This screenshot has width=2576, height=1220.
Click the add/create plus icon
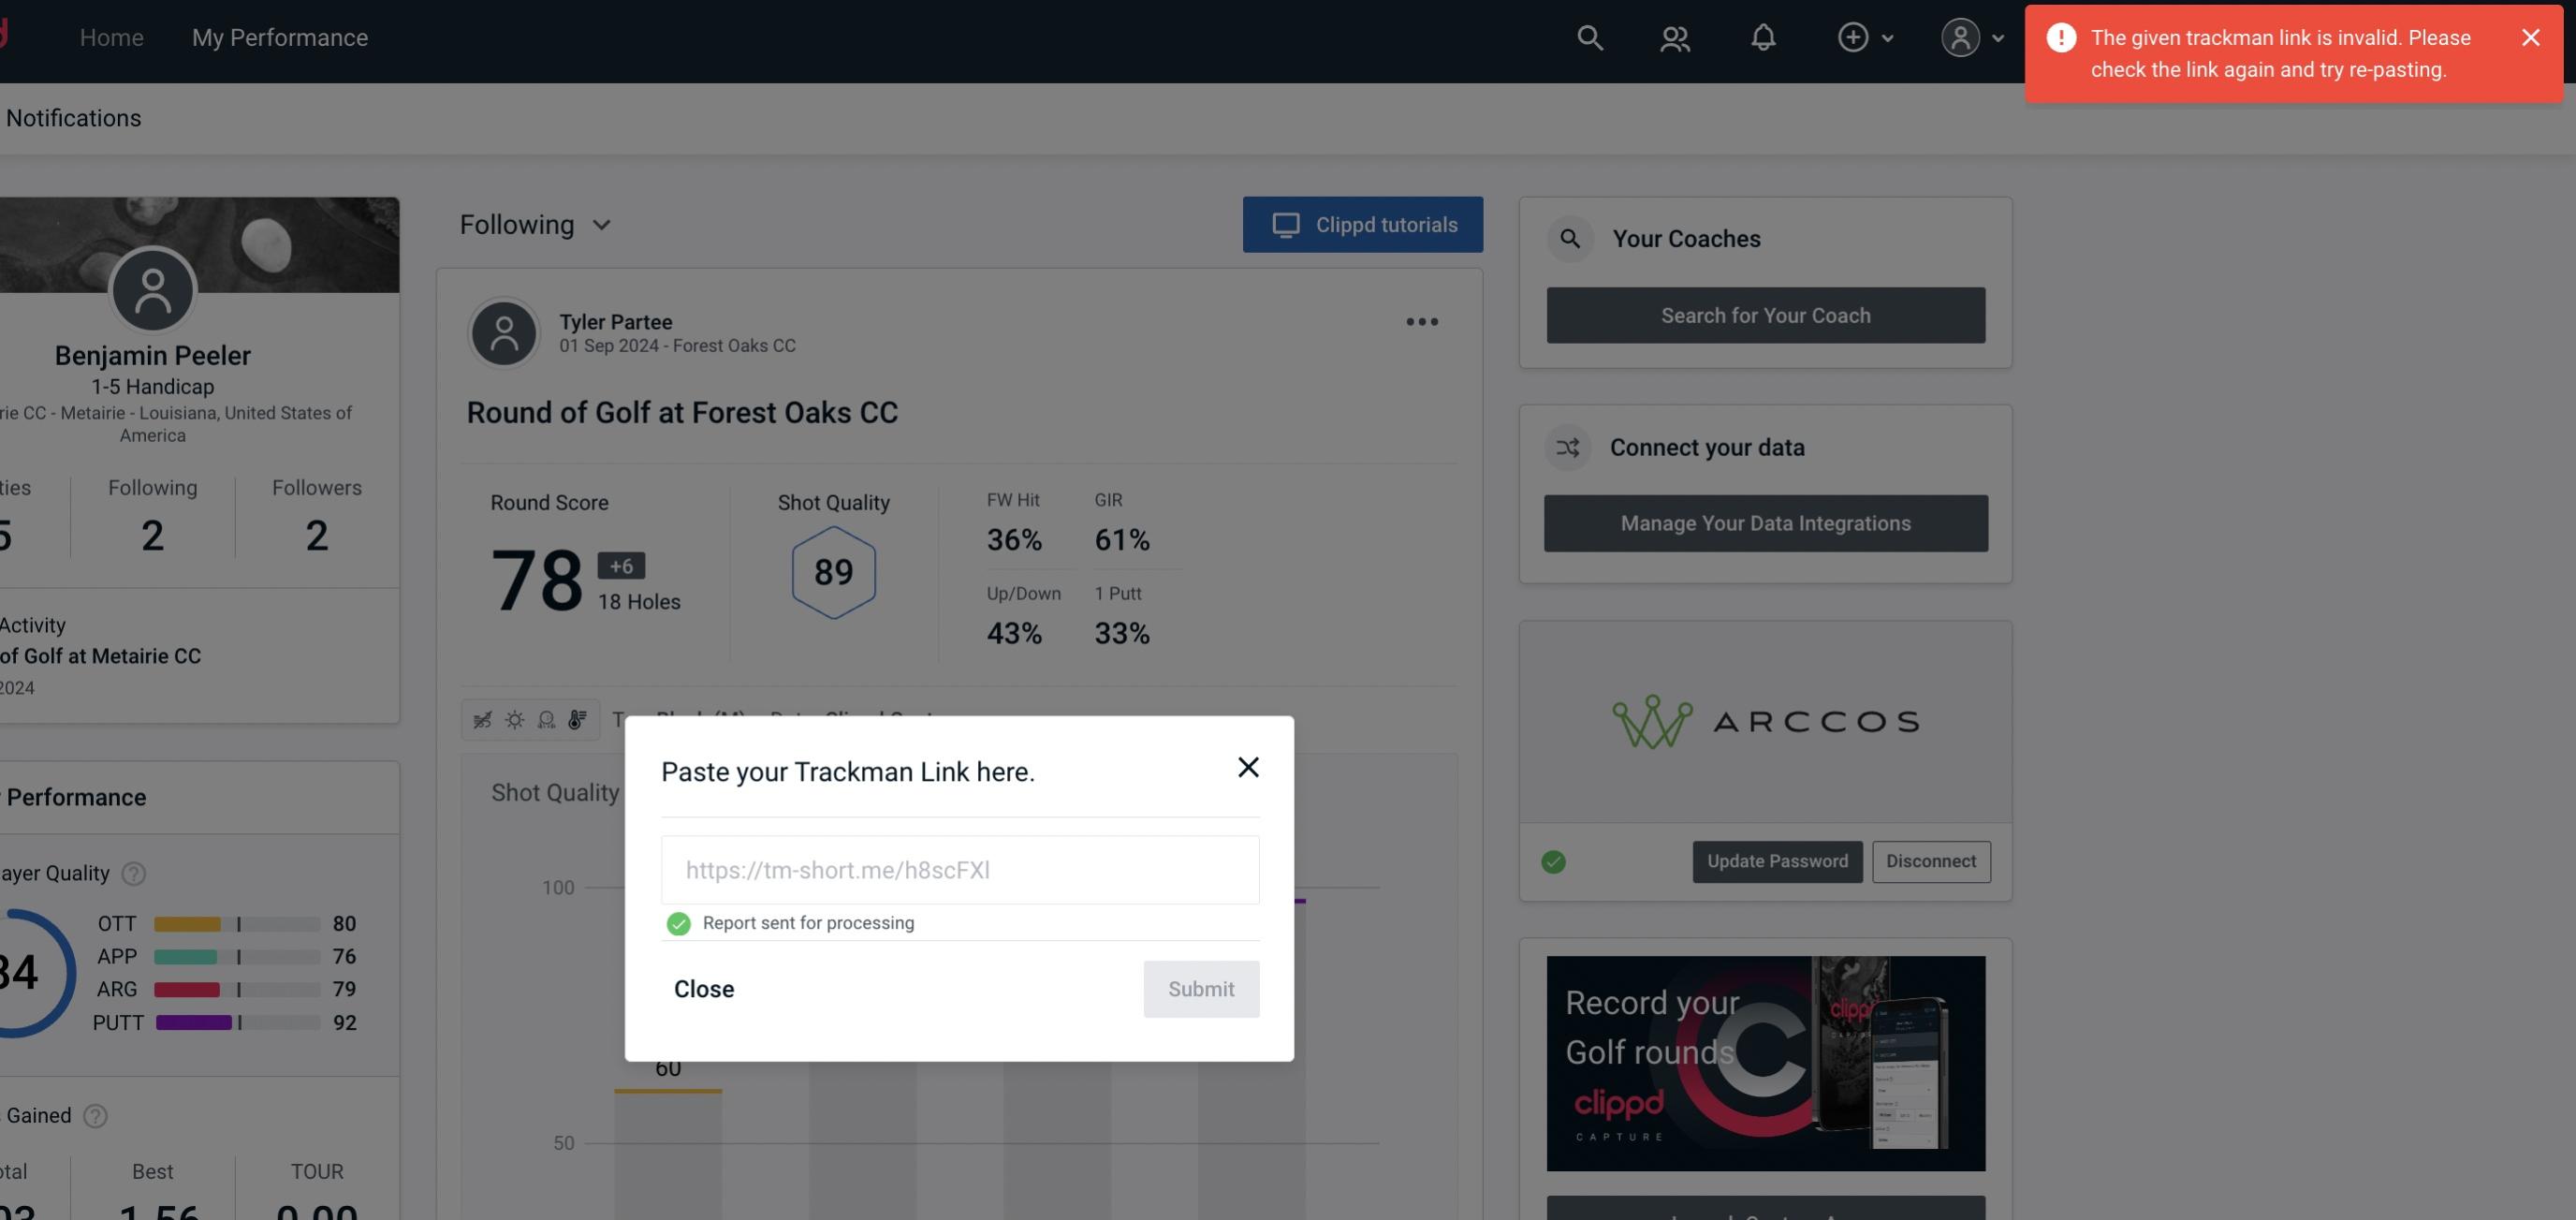pyautogui.click(x=1853, y=37)
